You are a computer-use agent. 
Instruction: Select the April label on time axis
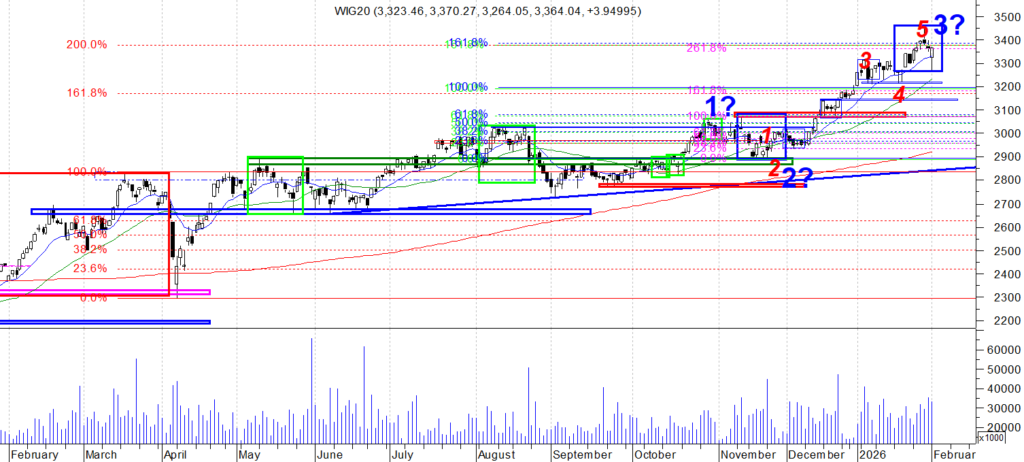click(x=175, y=453)
